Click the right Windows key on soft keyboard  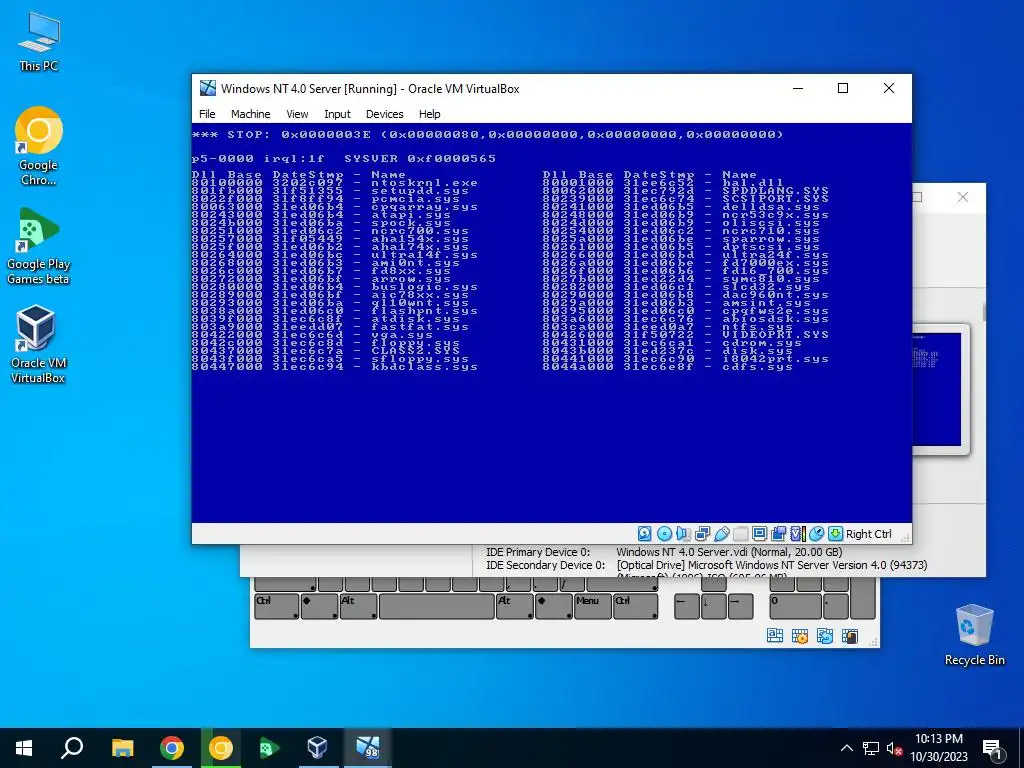pyautogui.click(x=554, y=605)
